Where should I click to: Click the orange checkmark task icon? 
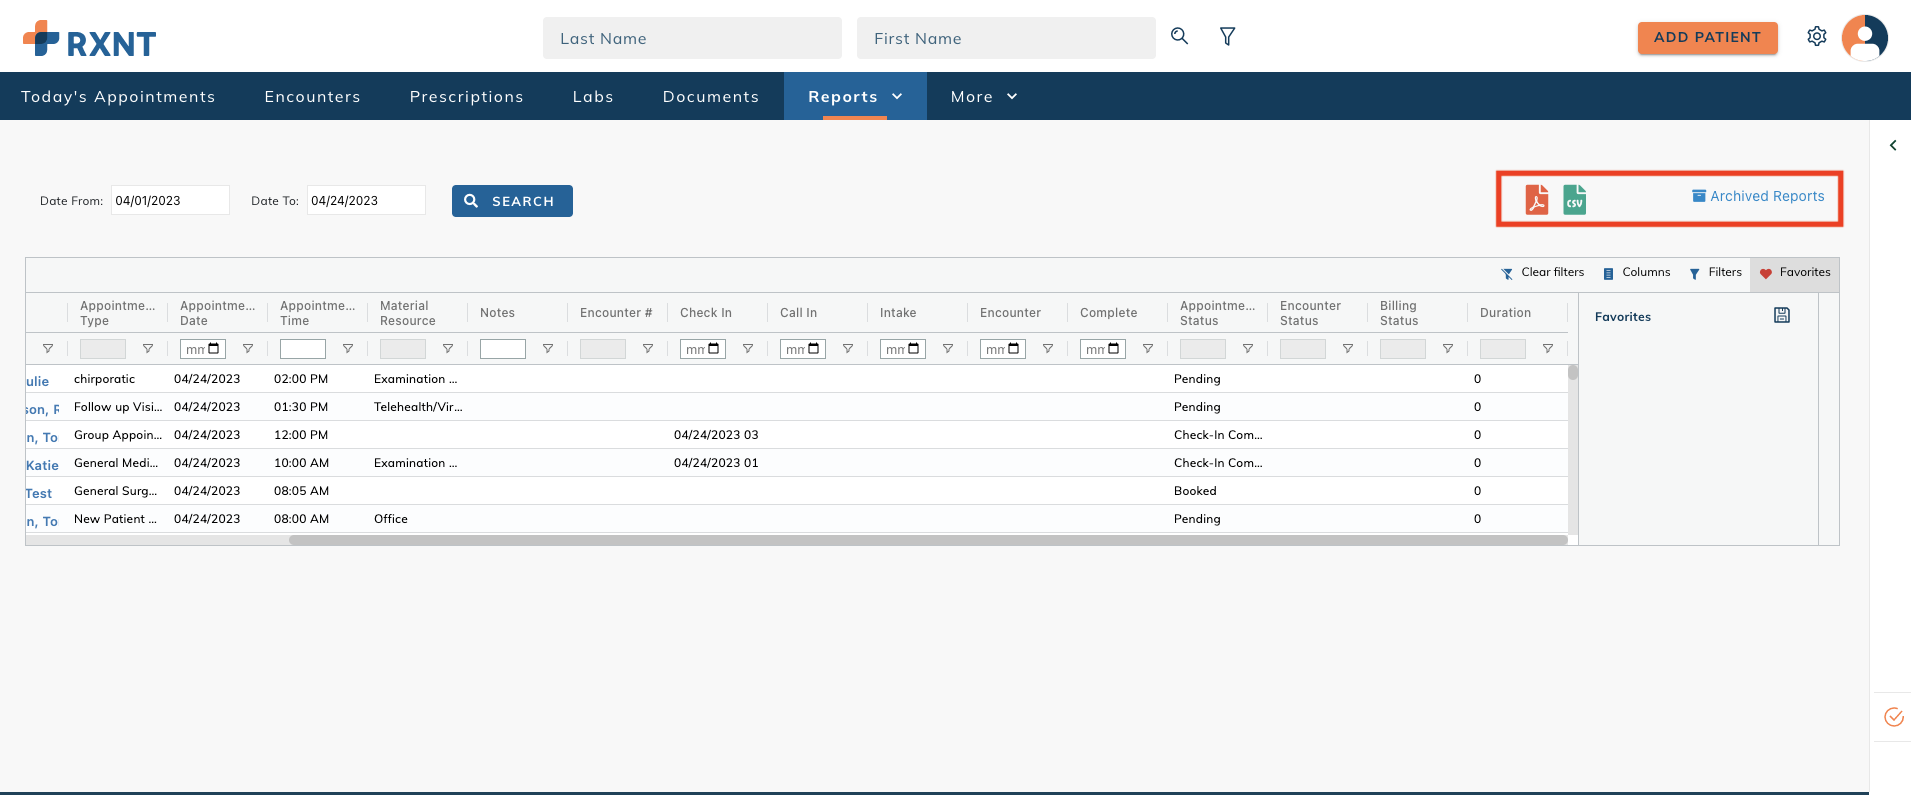tap(1894, 717)
